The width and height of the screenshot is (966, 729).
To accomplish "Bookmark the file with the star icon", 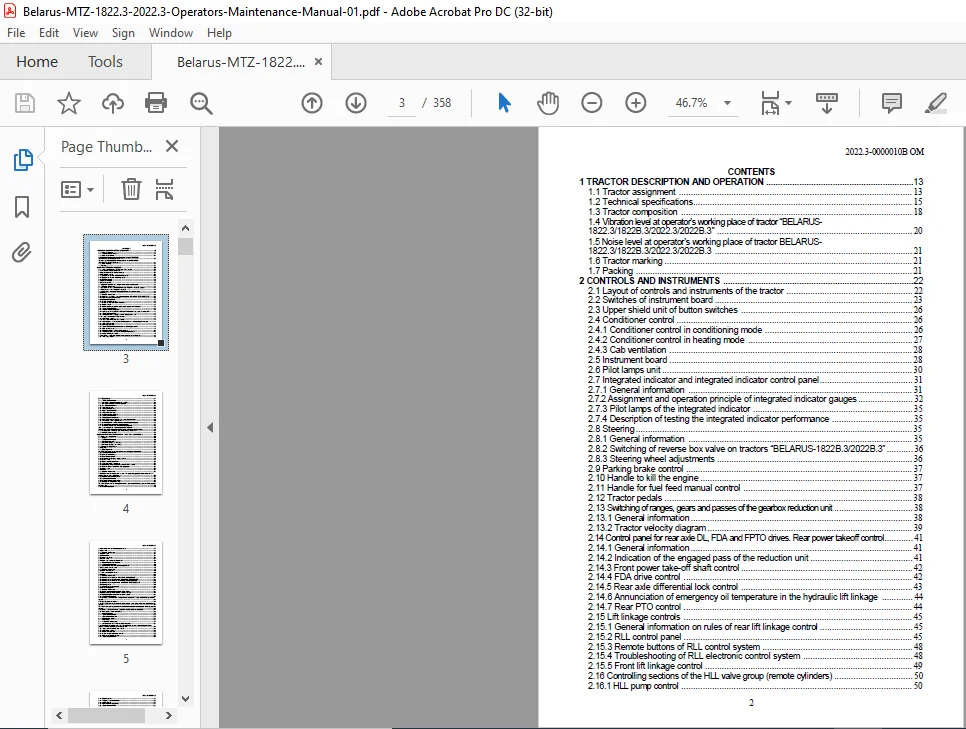I will (x=68, y=103).
